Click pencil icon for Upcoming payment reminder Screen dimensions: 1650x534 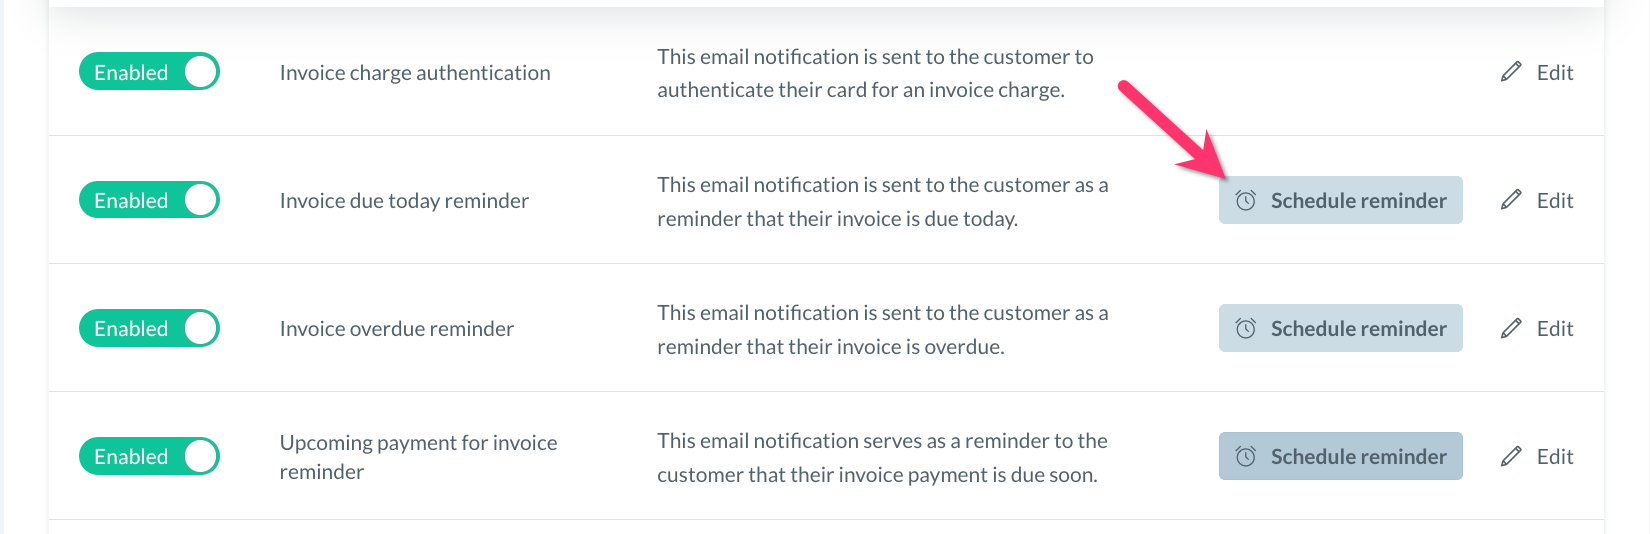click(x=1511, y=456)
